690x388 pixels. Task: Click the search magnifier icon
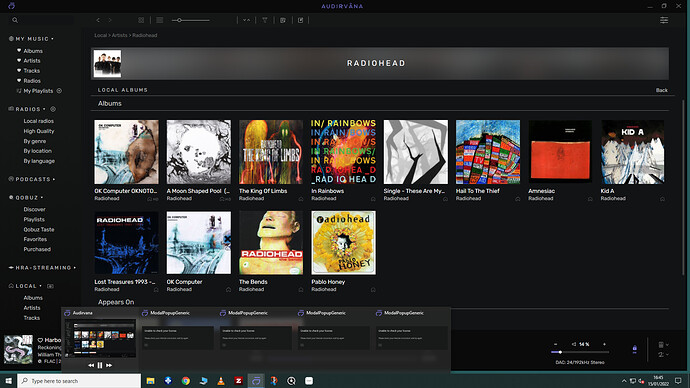[15, 20]
